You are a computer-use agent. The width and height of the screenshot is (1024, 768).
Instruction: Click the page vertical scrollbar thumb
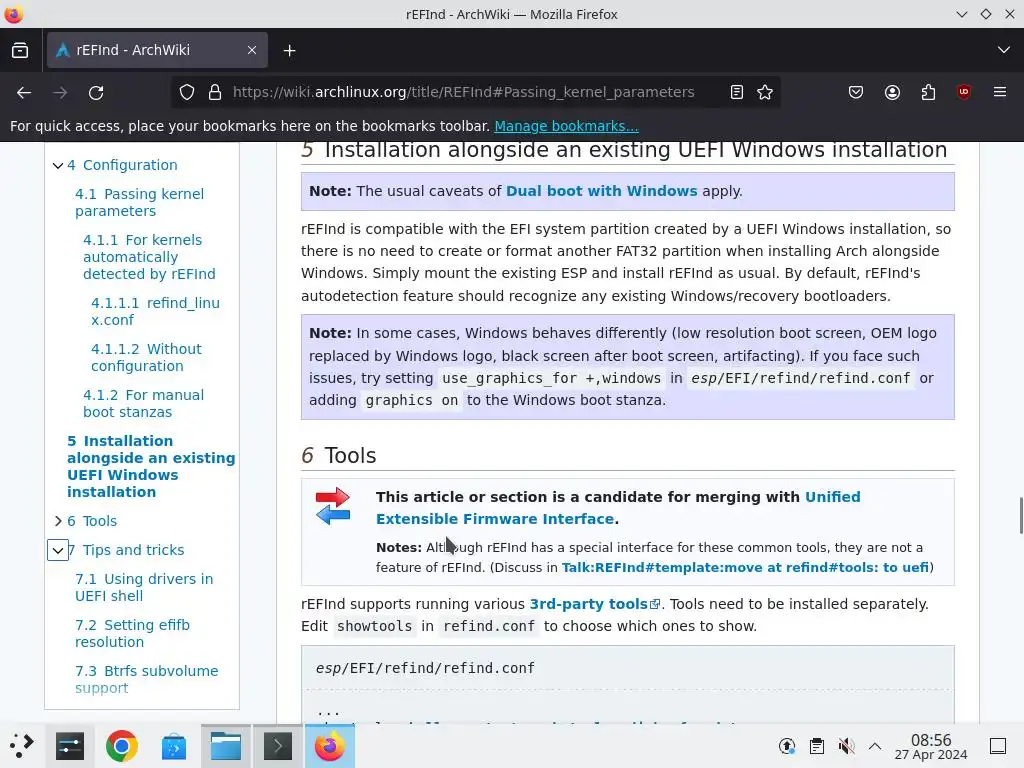pyautogui.click(x=1021, y=515)
